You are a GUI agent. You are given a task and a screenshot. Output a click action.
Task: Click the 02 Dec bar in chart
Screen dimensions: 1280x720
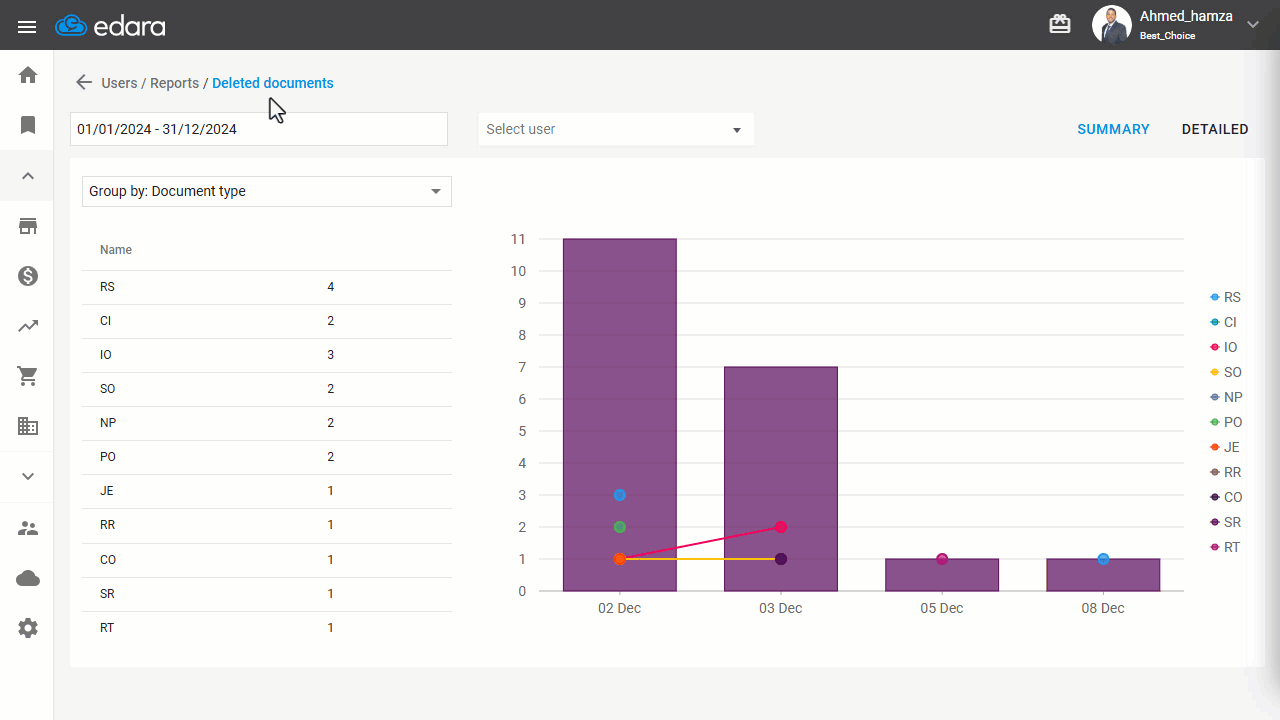(x=620, y=415)
